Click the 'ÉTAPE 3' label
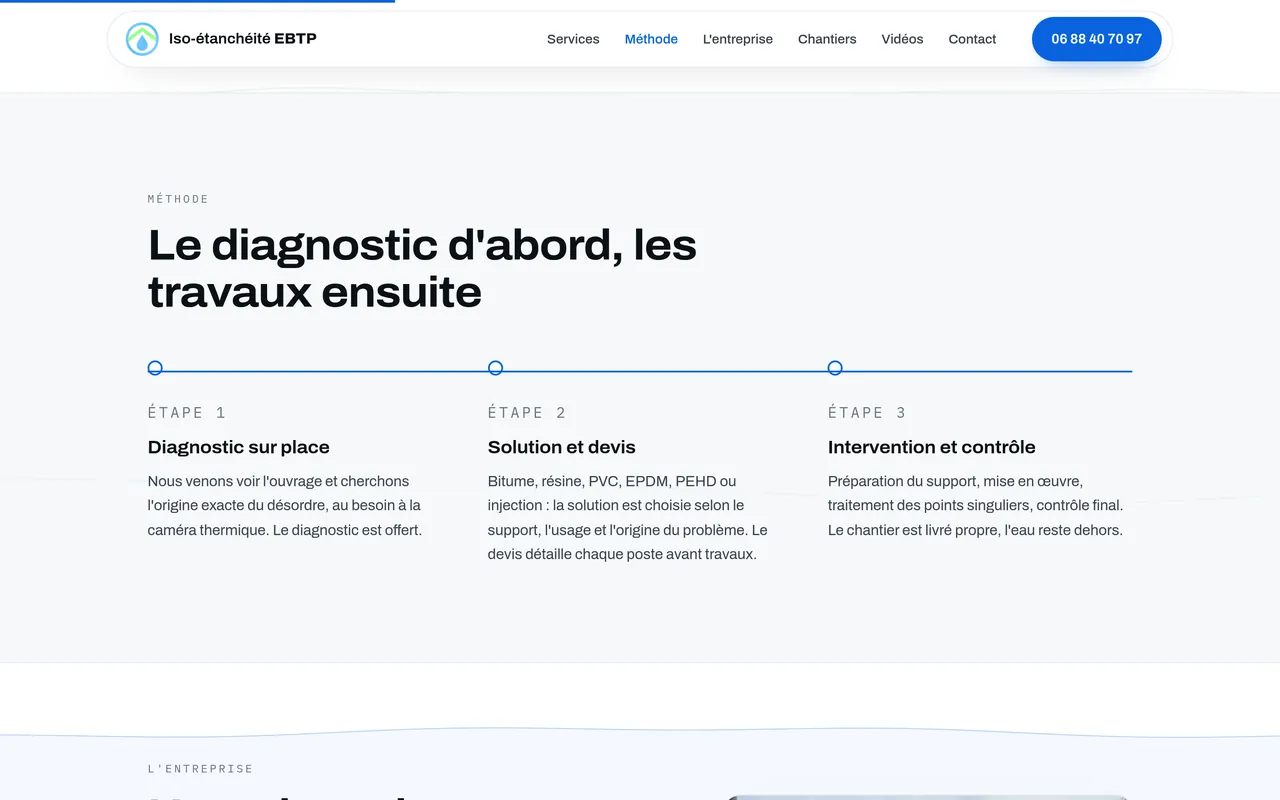The image size is (1280, 800). tap(867, 413)
